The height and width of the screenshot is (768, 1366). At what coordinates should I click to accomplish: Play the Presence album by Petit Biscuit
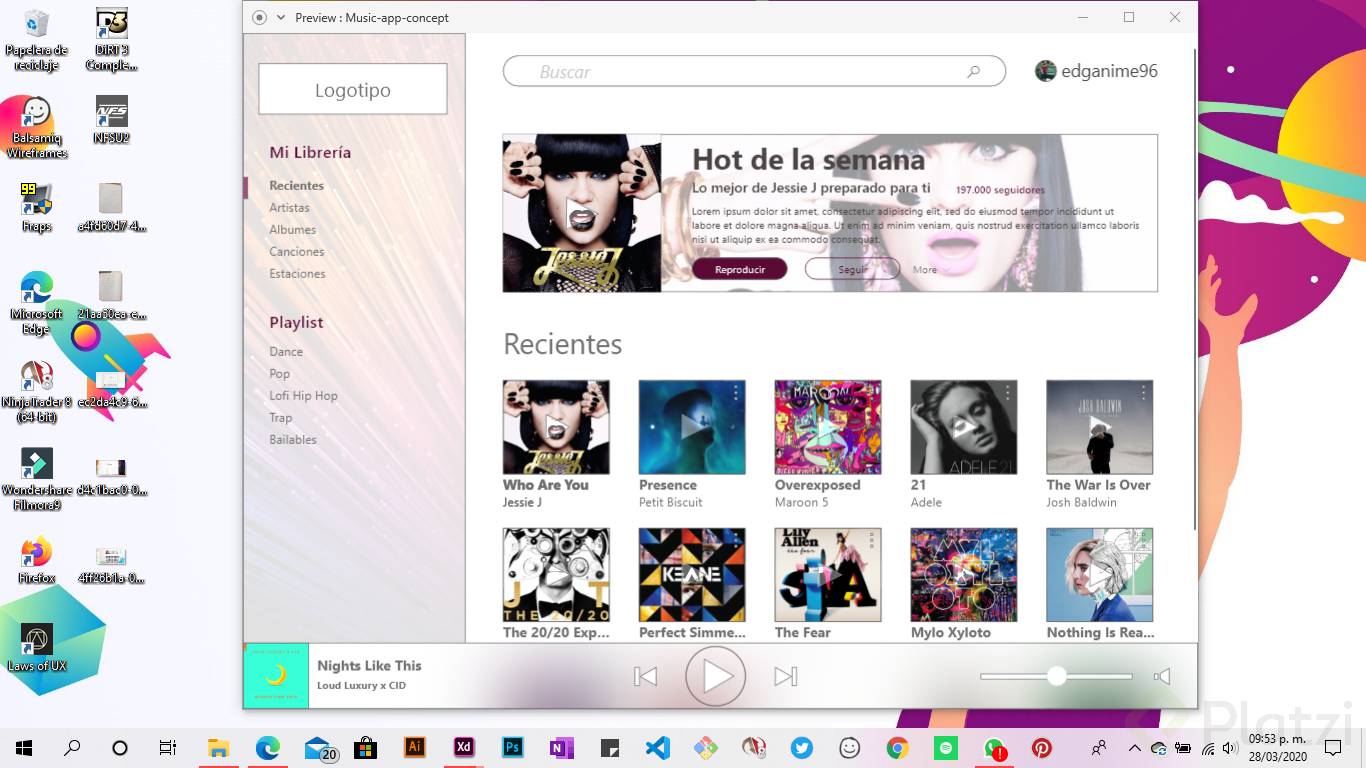(x=691, y=427)
